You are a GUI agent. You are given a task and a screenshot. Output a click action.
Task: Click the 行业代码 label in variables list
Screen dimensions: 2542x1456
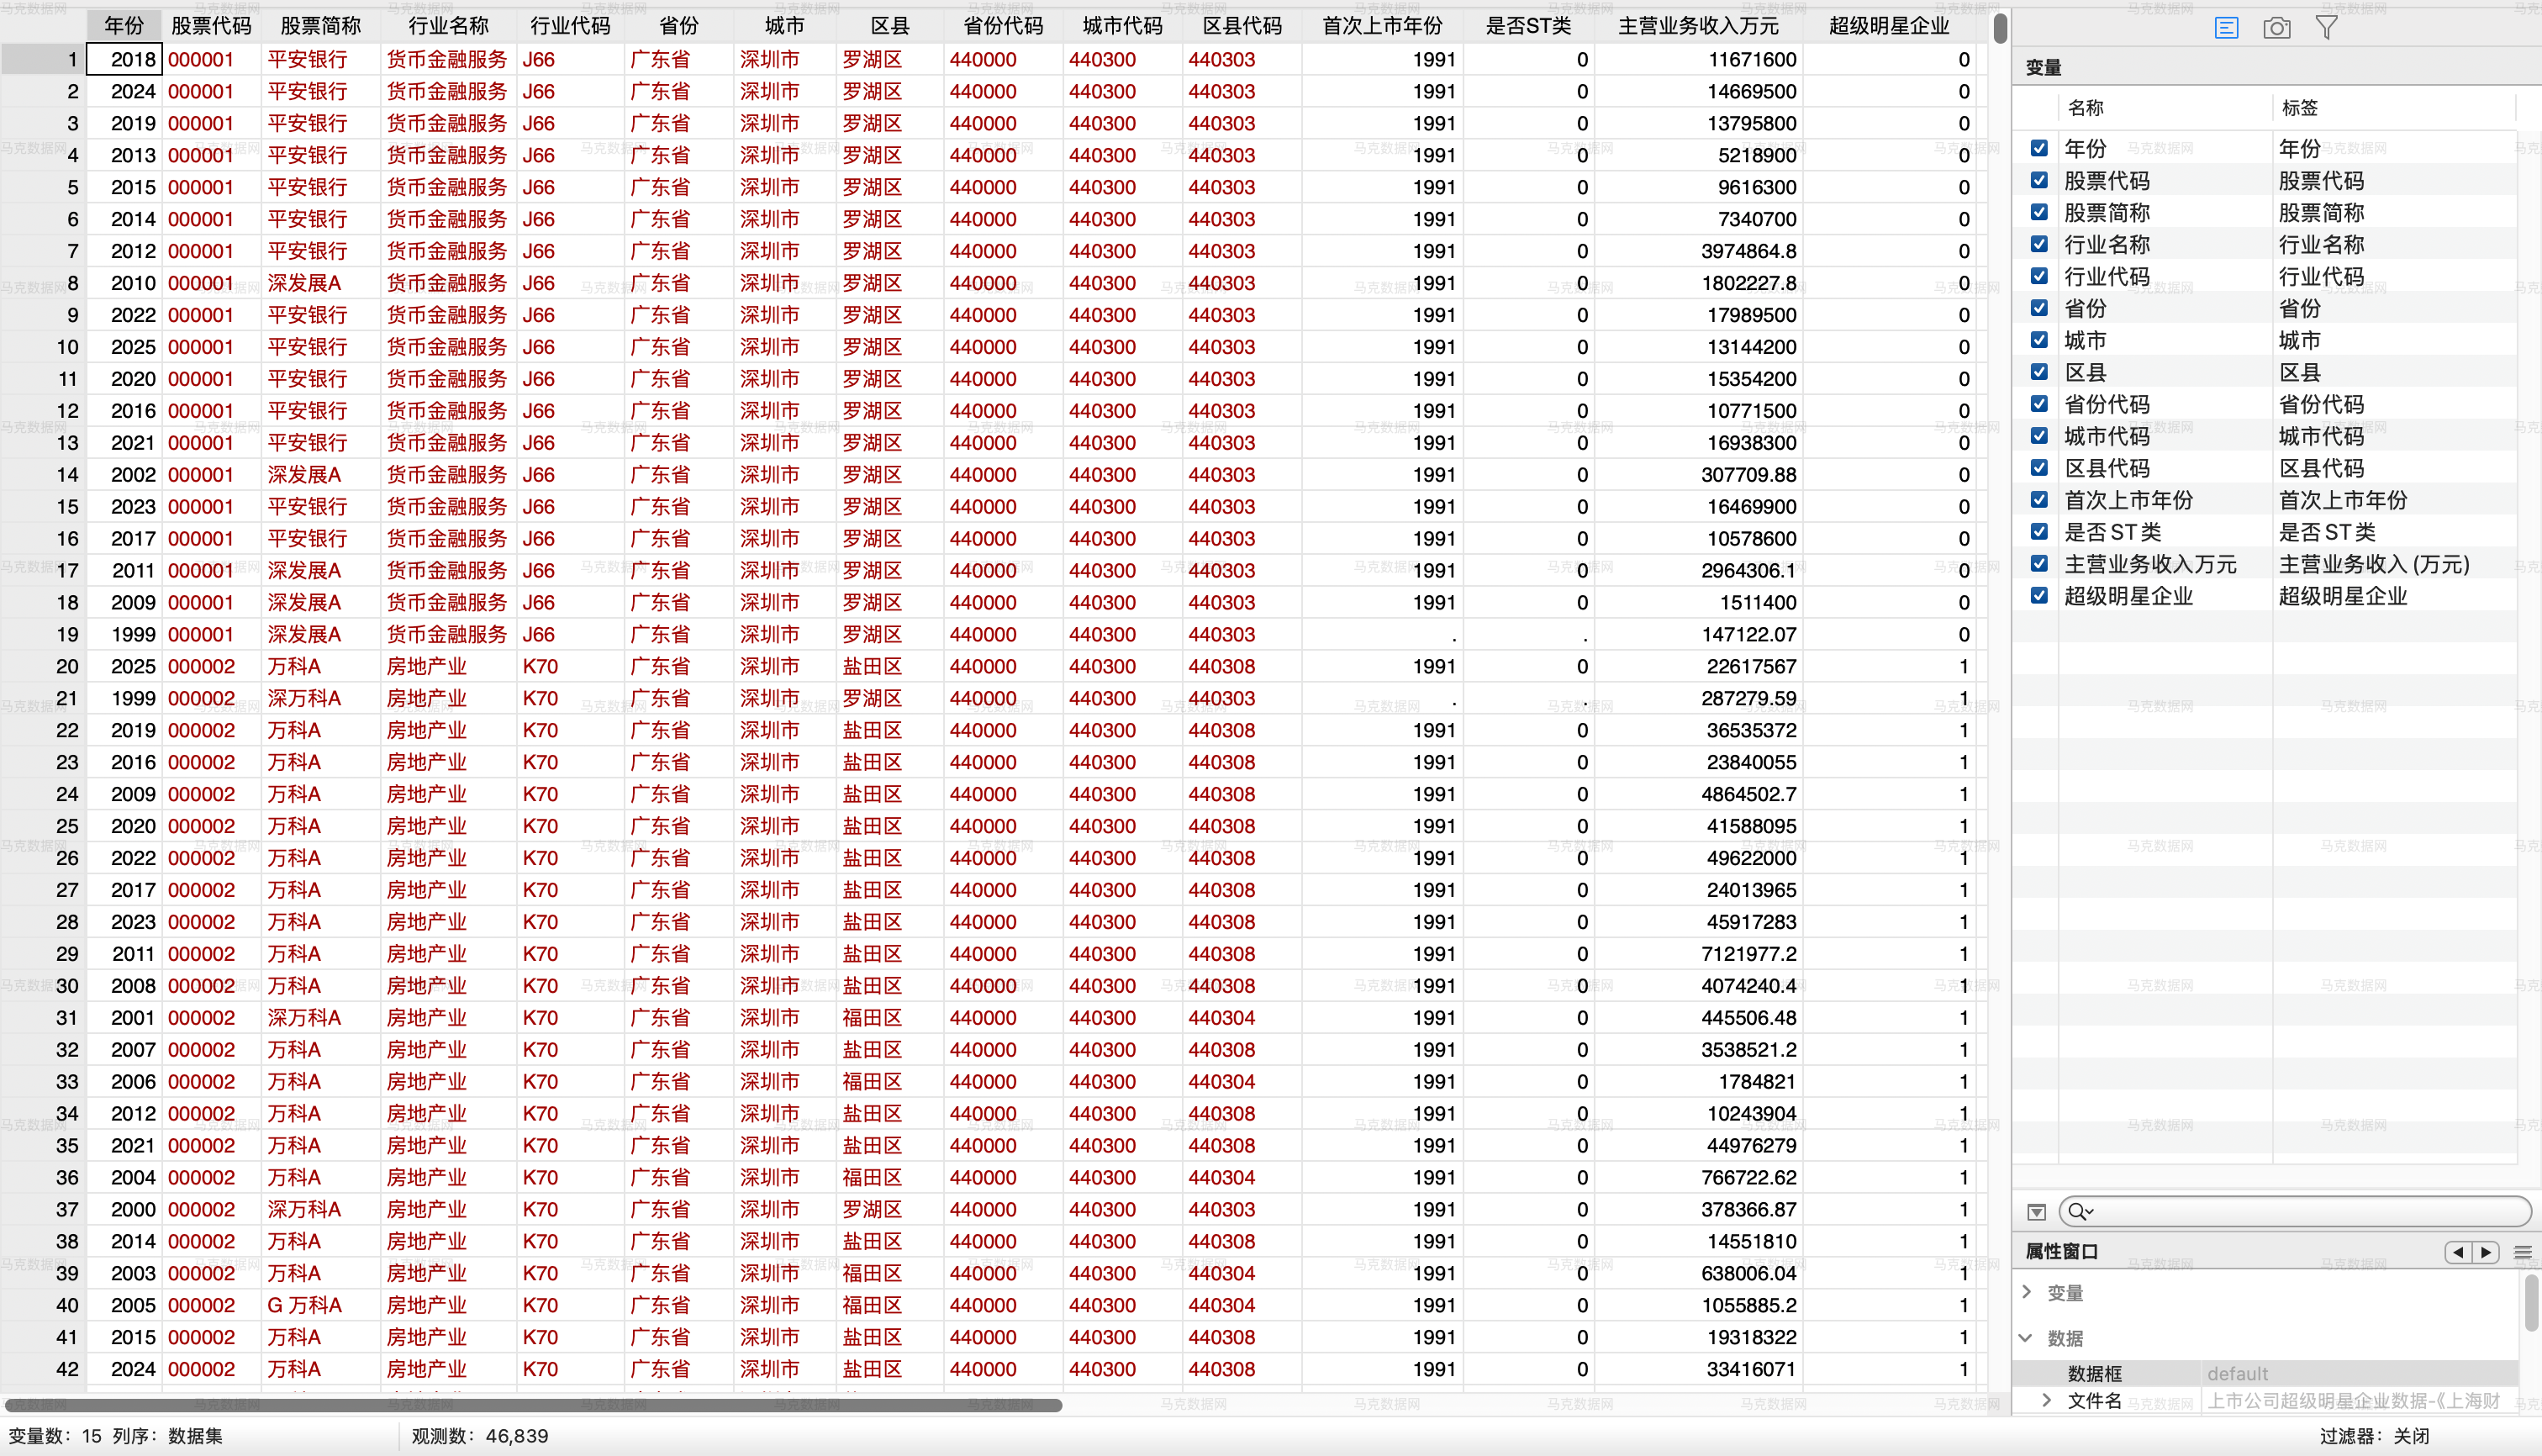tap(2321, 276)
